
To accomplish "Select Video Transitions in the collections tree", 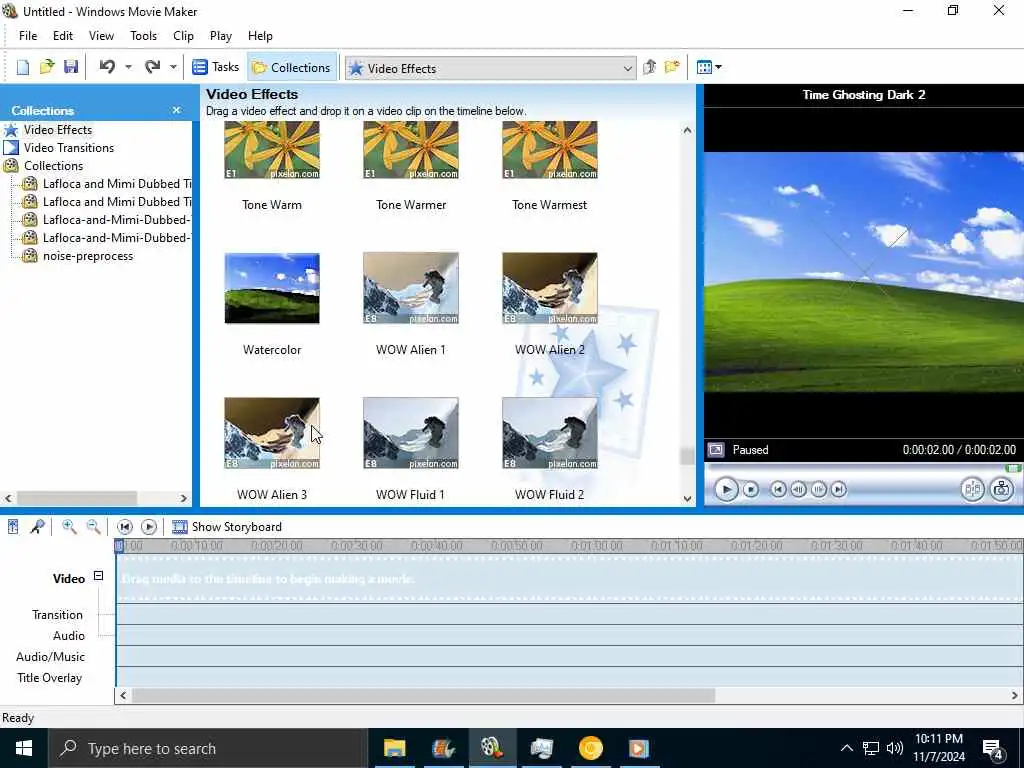I will (69, 148).
